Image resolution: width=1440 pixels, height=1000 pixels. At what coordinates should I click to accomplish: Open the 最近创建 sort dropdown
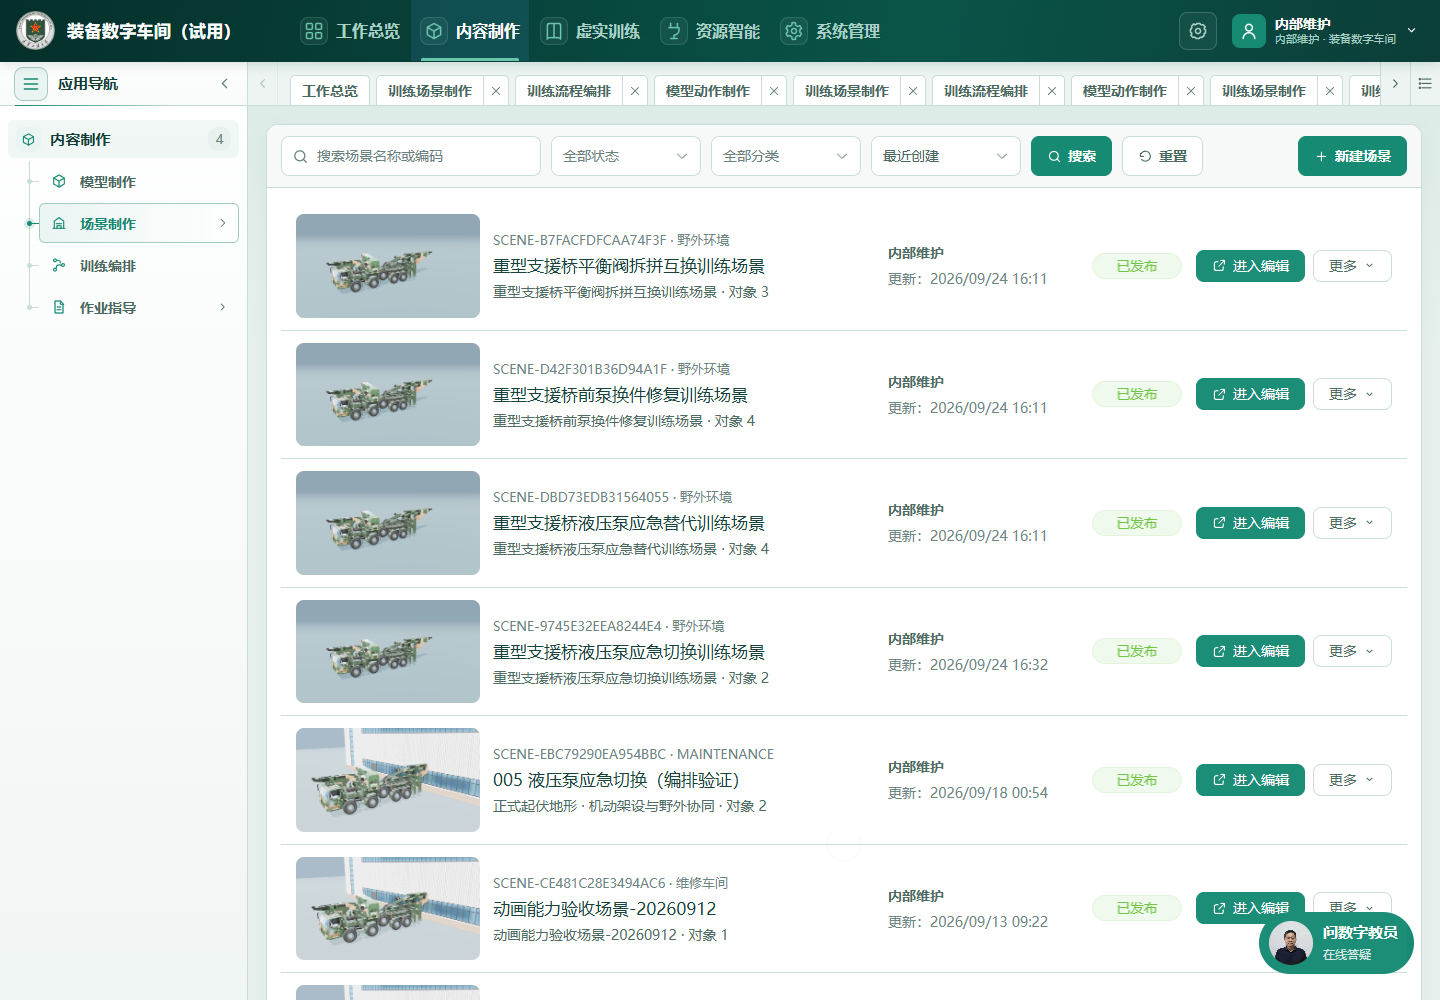point(946,156)
